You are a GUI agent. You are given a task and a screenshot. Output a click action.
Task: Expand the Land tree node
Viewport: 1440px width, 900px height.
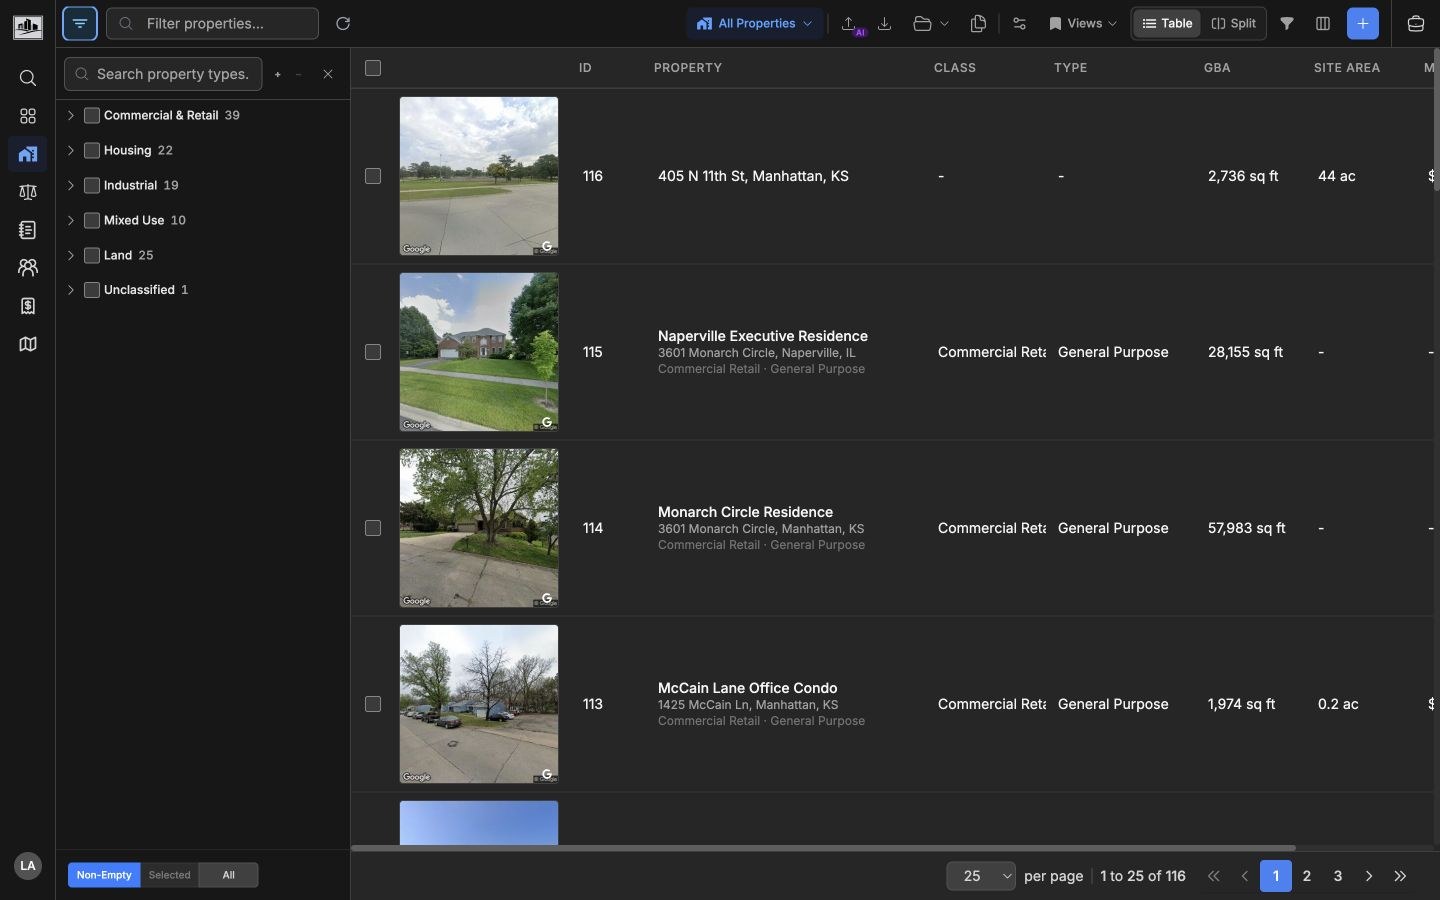(70, 255)
